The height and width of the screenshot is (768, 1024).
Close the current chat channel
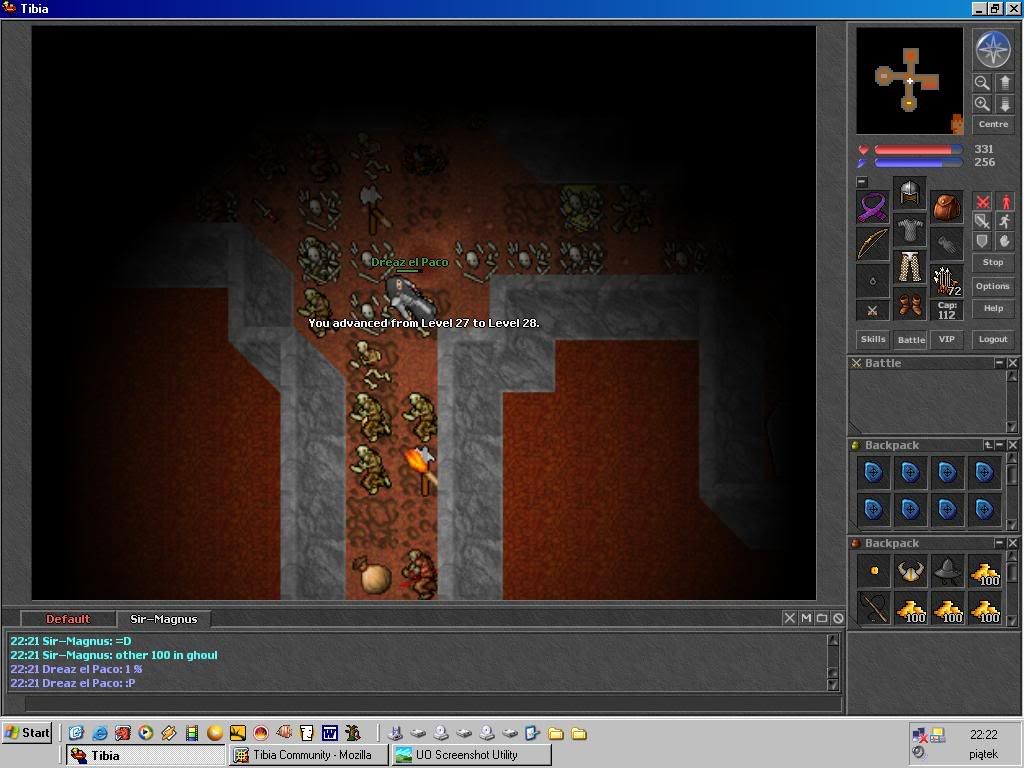point(789,618)
